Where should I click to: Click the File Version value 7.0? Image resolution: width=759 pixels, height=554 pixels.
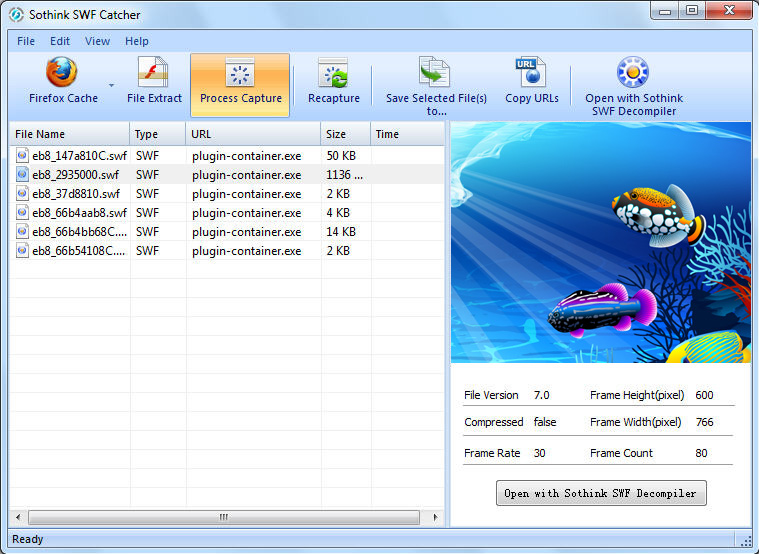coord(542,395)
